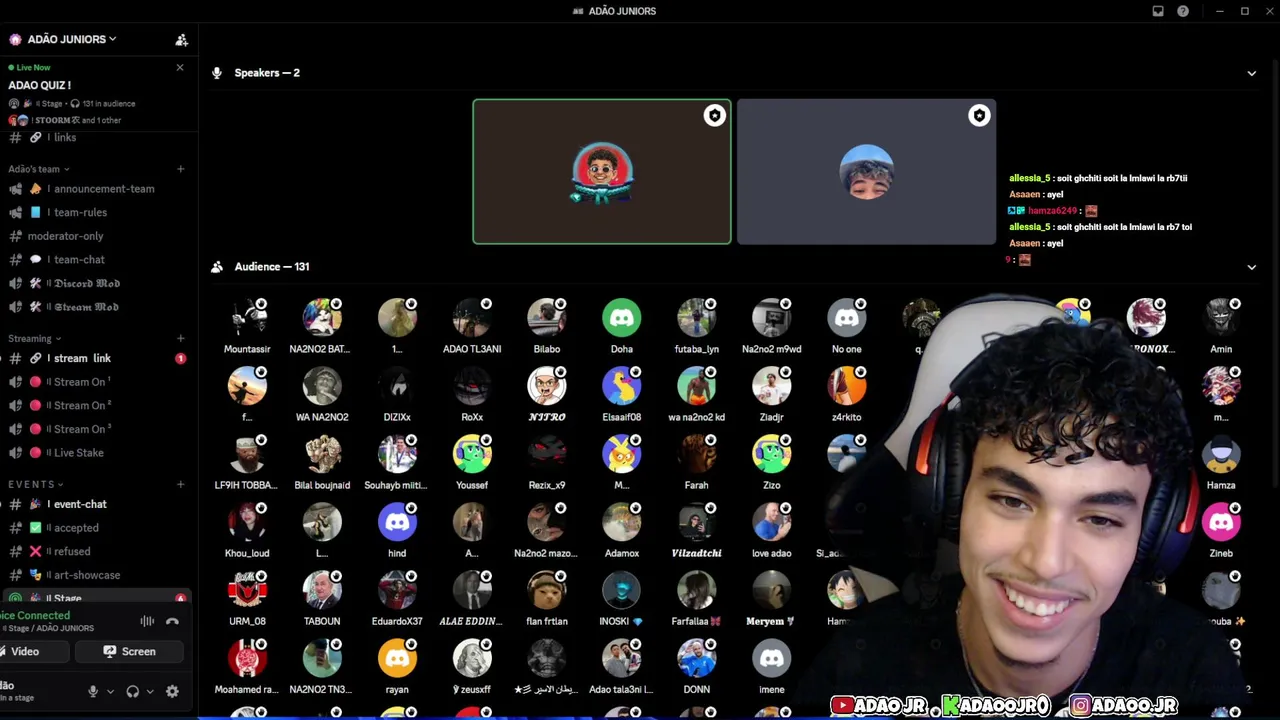Toggle microphone mute
Screen dimensions: 1280x720
[93, 691]
